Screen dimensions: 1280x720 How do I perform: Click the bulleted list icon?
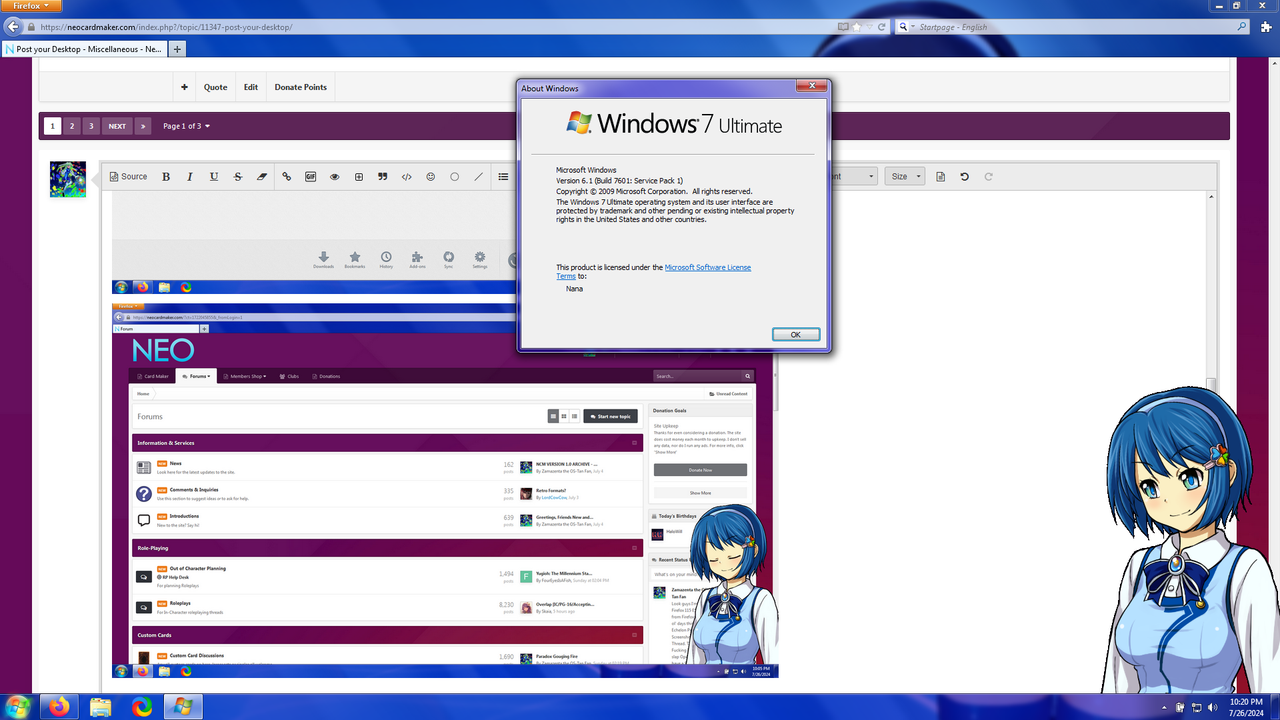(503, 177)
